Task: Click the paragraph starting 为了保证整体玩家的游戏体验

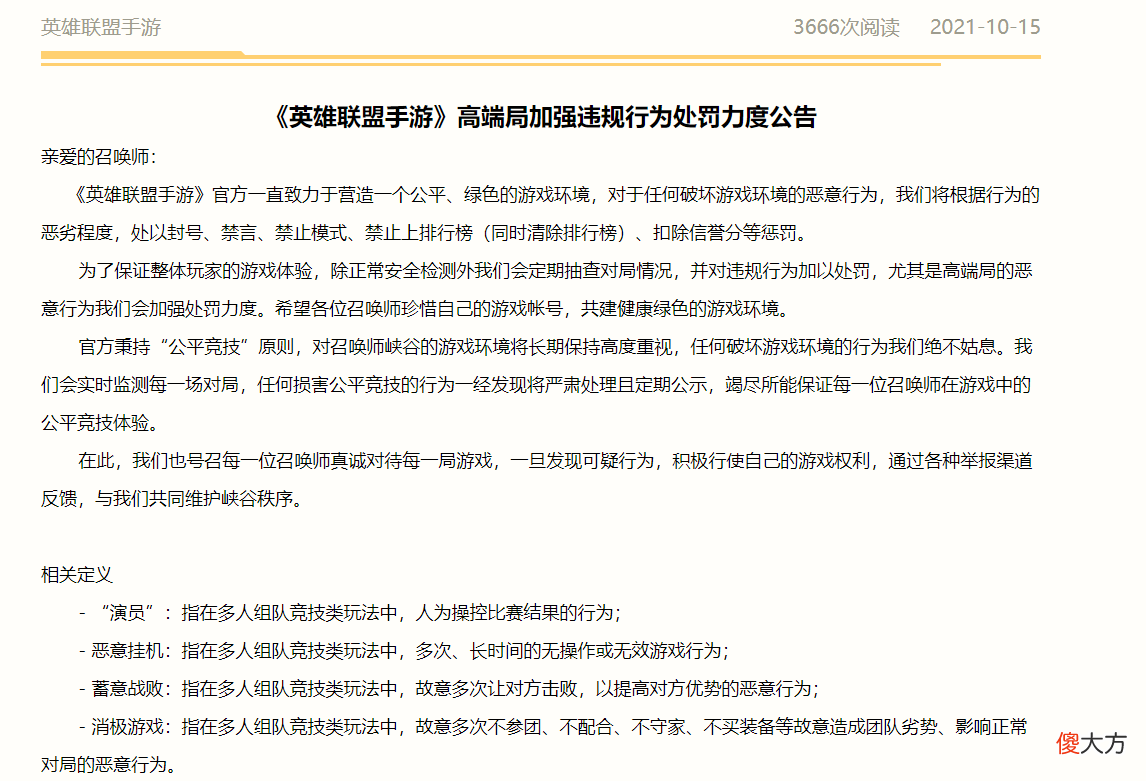Action: [x=536, y=290]
